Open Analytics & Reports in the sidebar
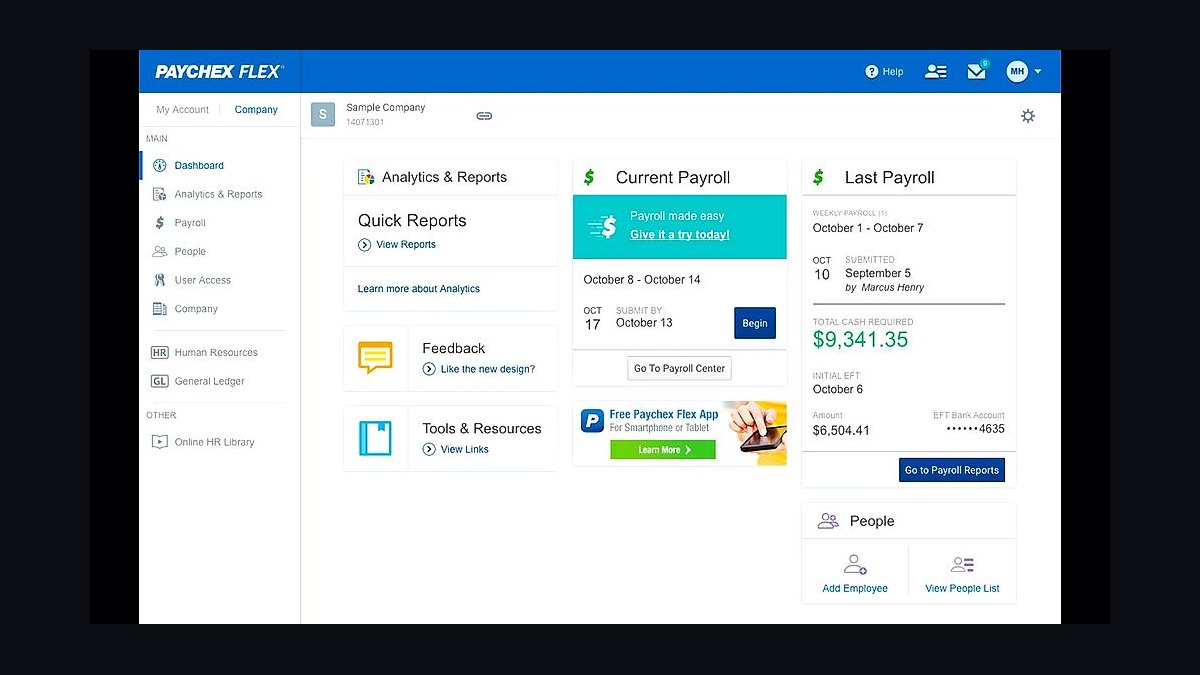Viewport: 1200px width, 675px height. point(220,194)
